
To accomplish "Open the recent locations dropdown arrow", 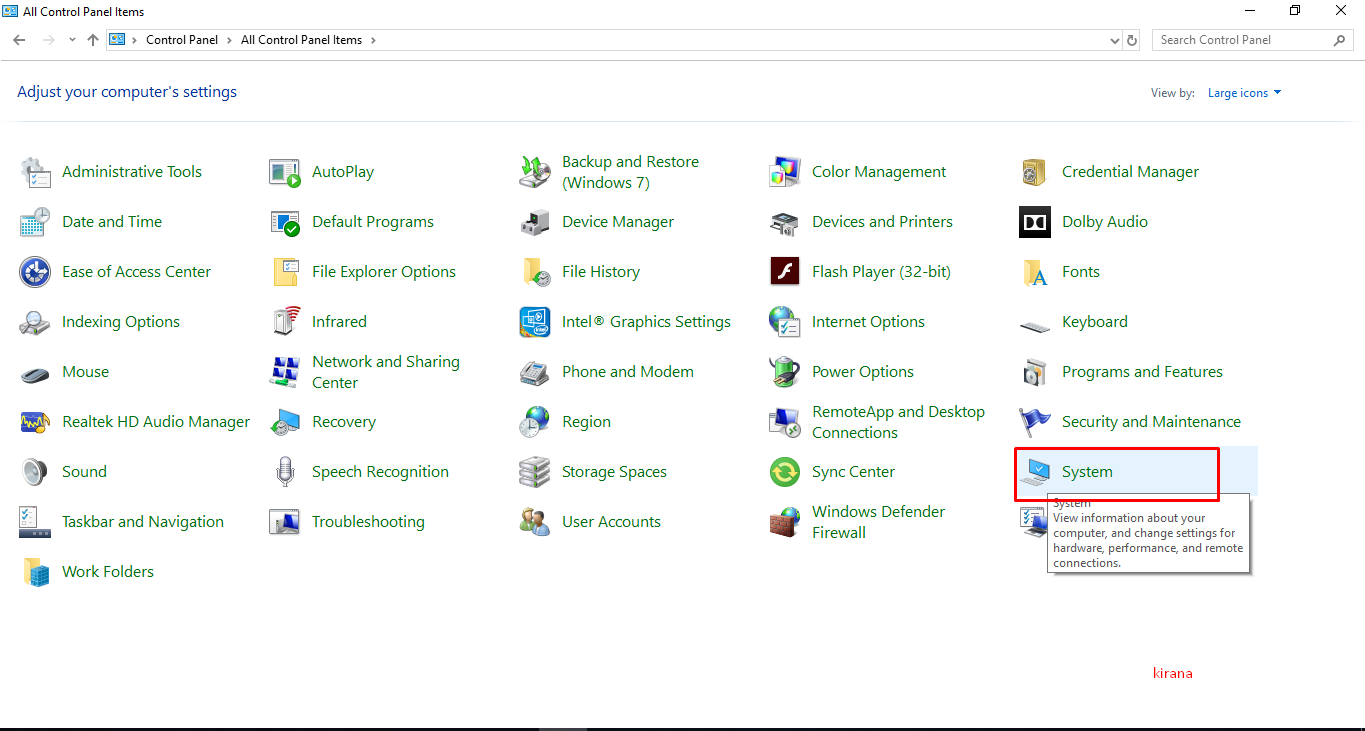I will [72, 40].
